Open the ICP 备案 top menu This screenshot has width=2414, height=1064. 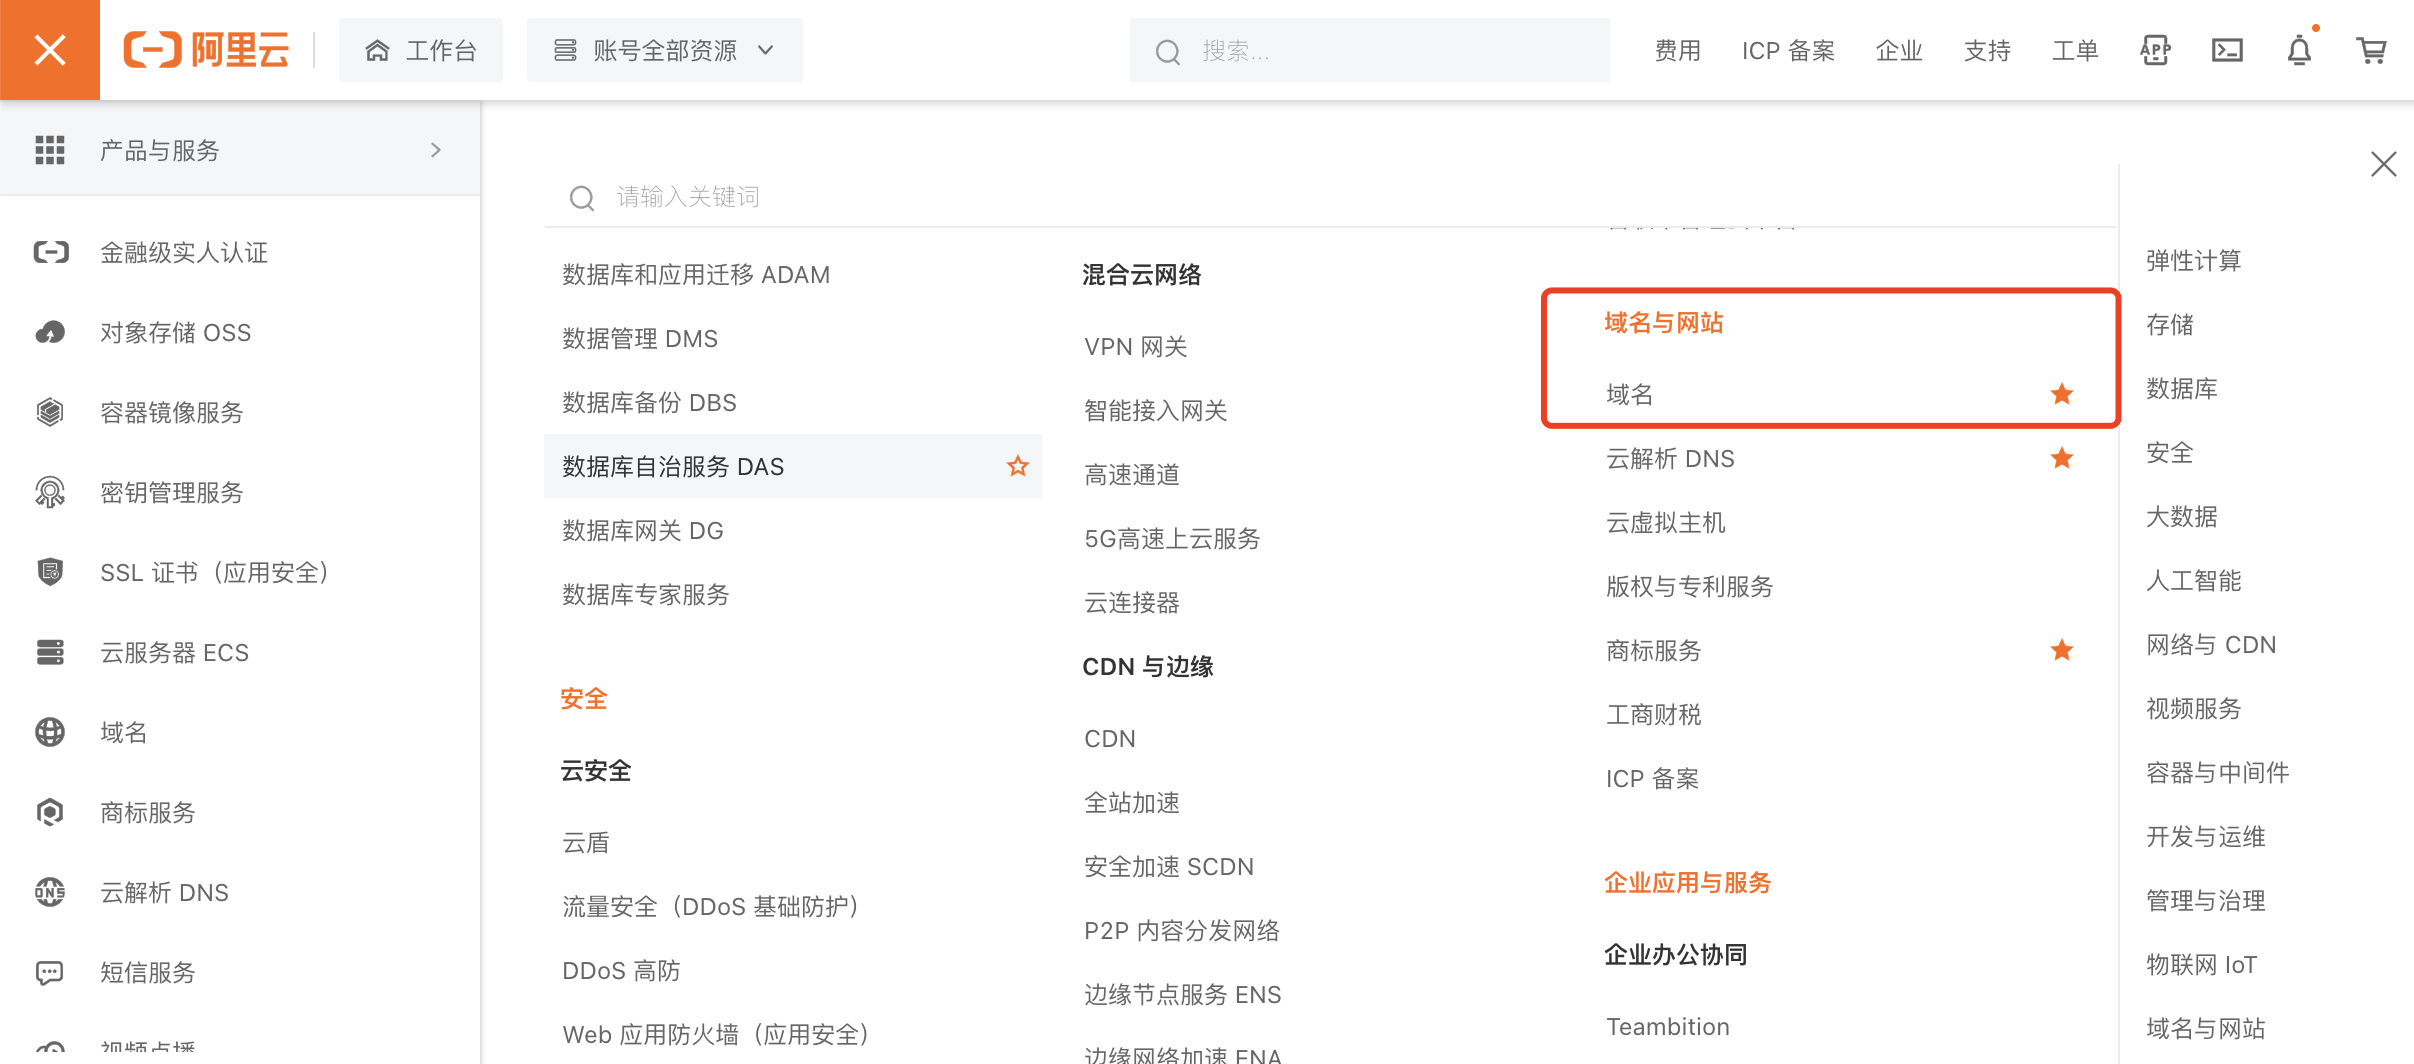(1788, 50)
